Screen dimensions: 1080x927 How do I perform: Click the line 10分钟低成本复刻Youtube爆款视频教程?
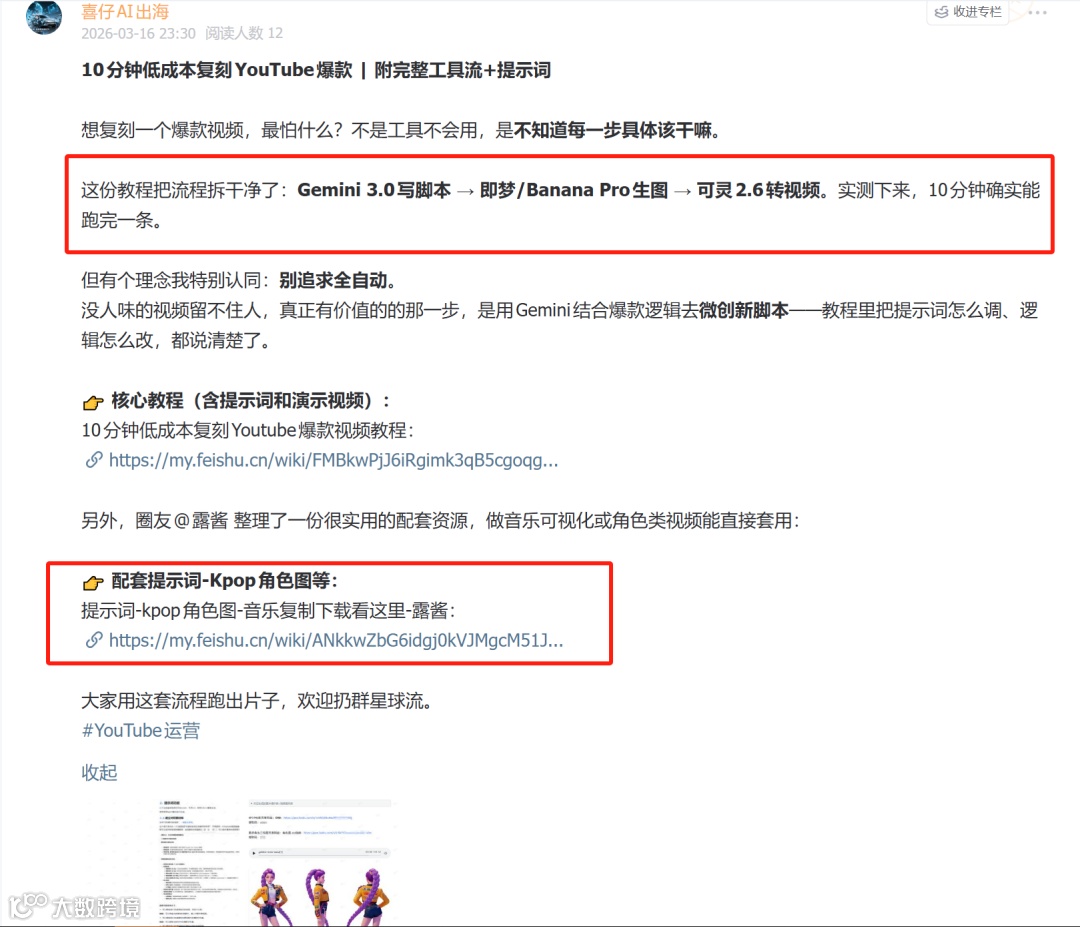tap(245, 430)
